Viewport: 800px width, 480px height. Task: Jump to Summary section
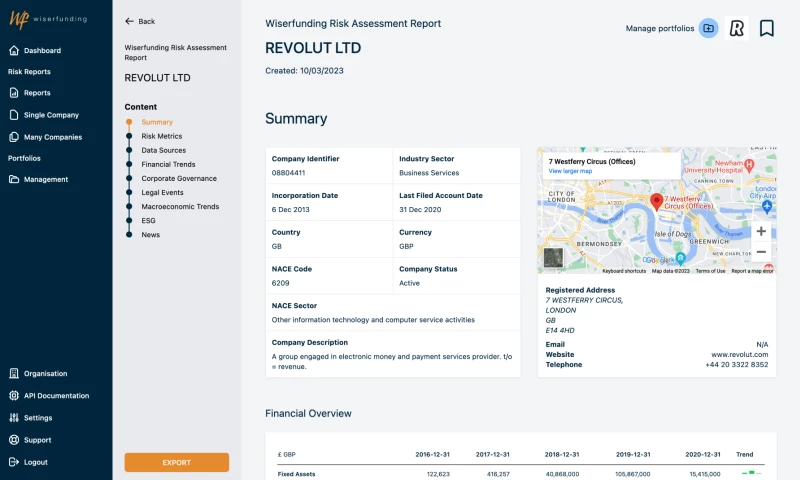click(157, 122)
